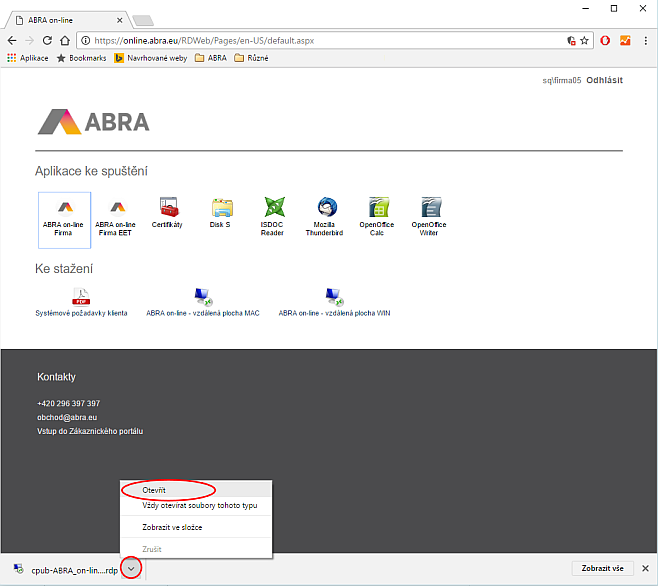Close the downloads bar
The height and width of the screenshot is (586, 658).
tap(645, 568)
